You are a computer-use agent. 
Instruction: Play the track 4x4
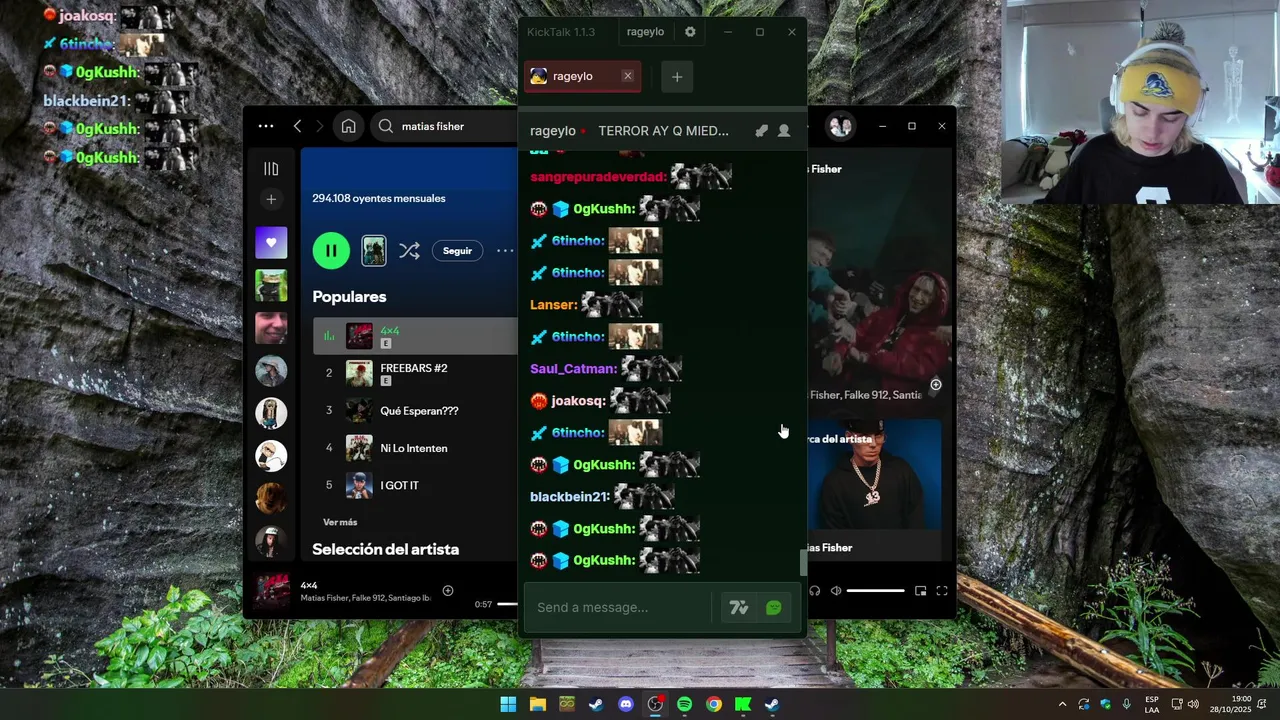coord(415,336)
